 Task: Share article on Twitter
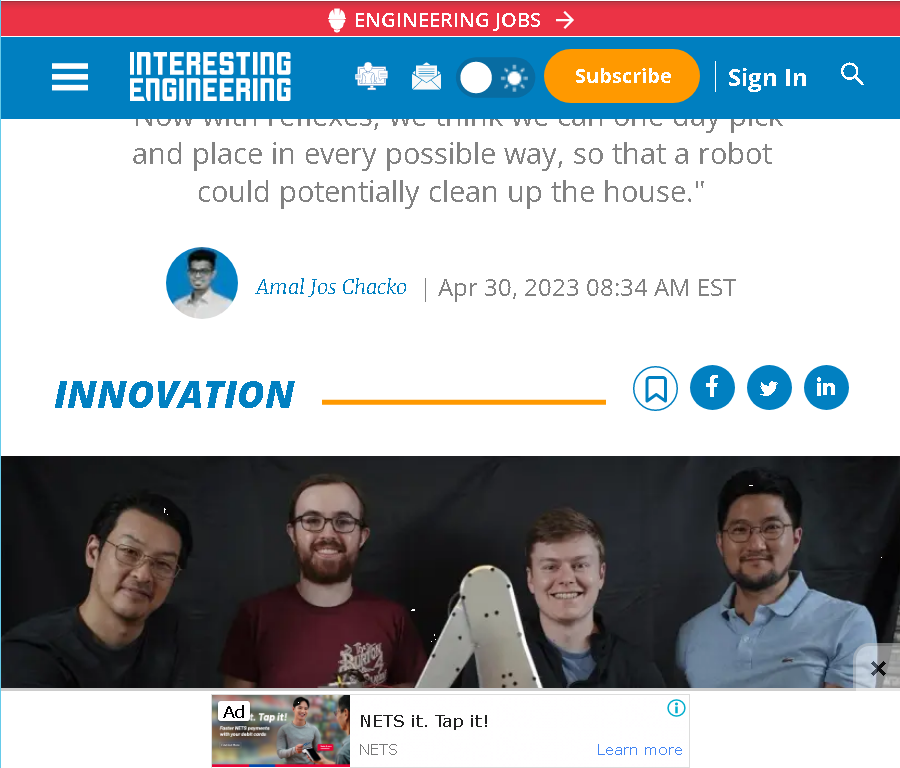coord(769,387)
